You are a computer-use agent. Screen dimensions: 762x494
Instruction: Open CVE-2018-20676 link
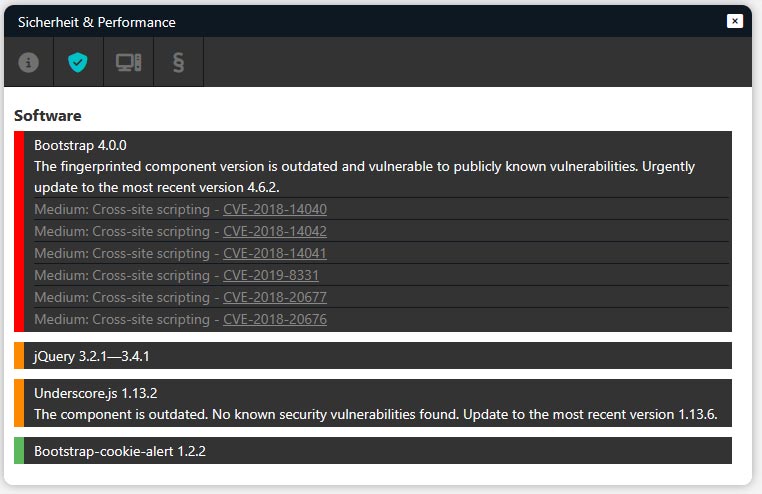[x=274, y=319]
